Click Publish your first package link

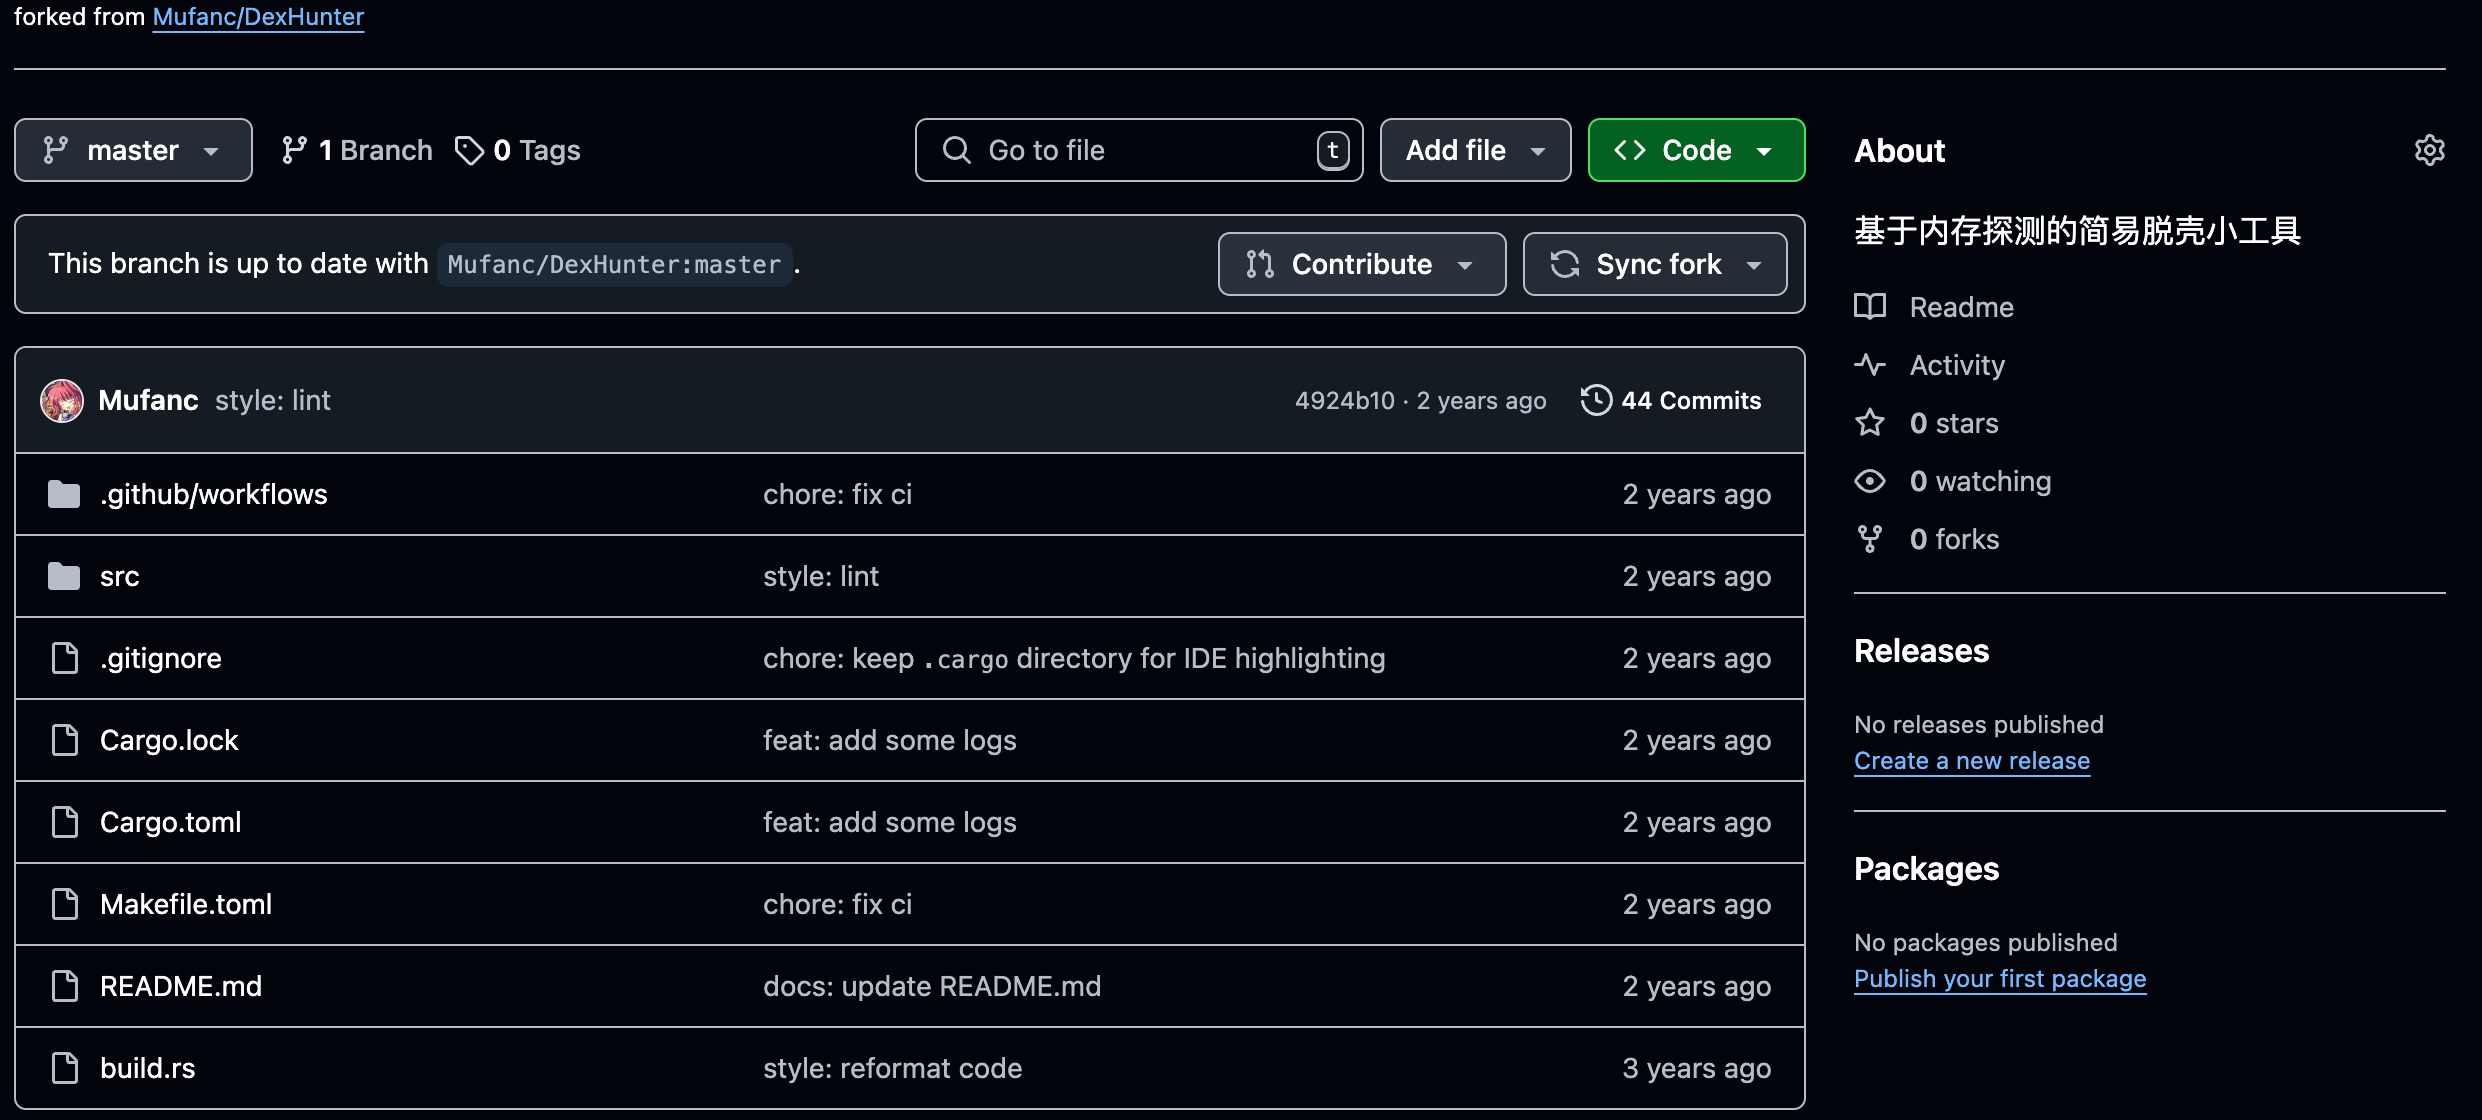(x=1999, y=979)
